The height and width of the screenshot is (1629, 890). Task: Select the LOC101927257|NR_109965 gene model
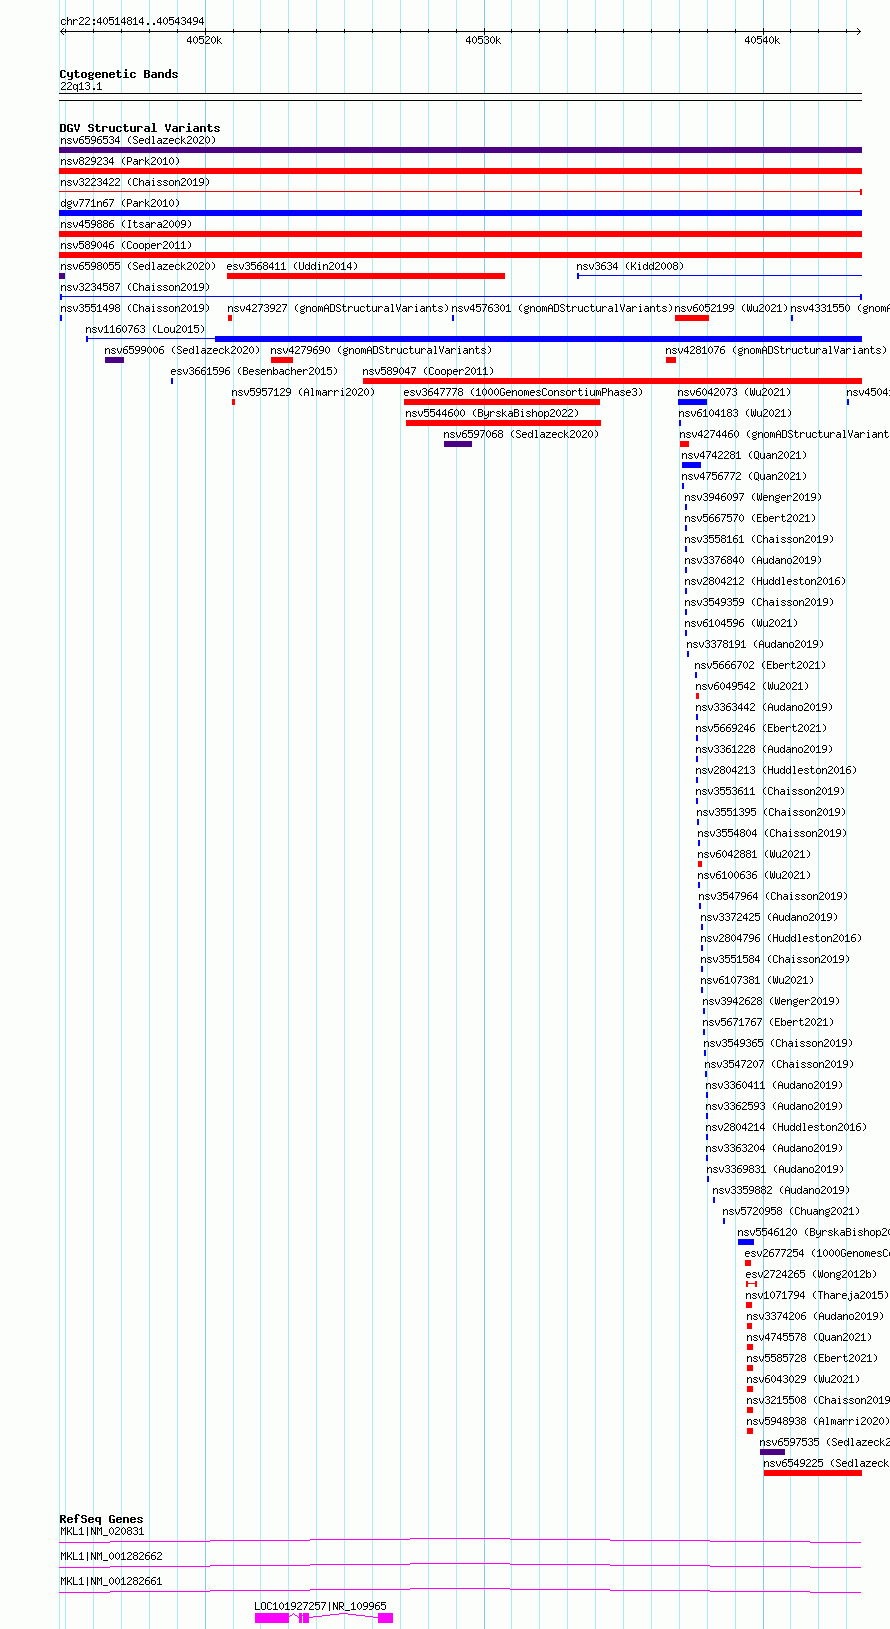click(x=324, y=1618)
